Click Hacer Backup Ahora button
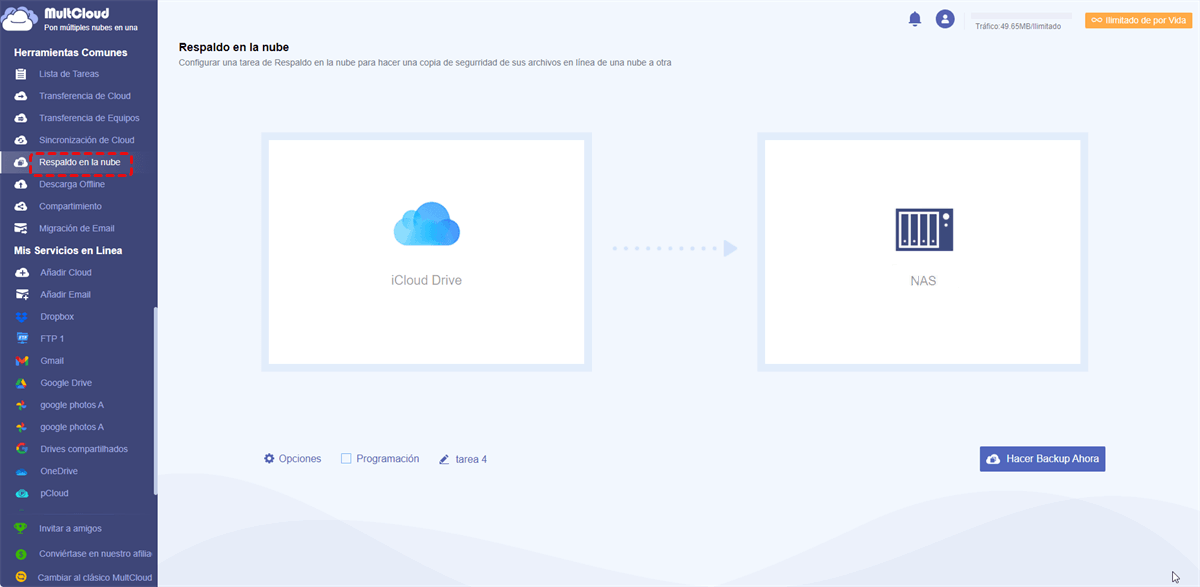This screenshot has height=587, width=1200. [x=1042, y=459]
